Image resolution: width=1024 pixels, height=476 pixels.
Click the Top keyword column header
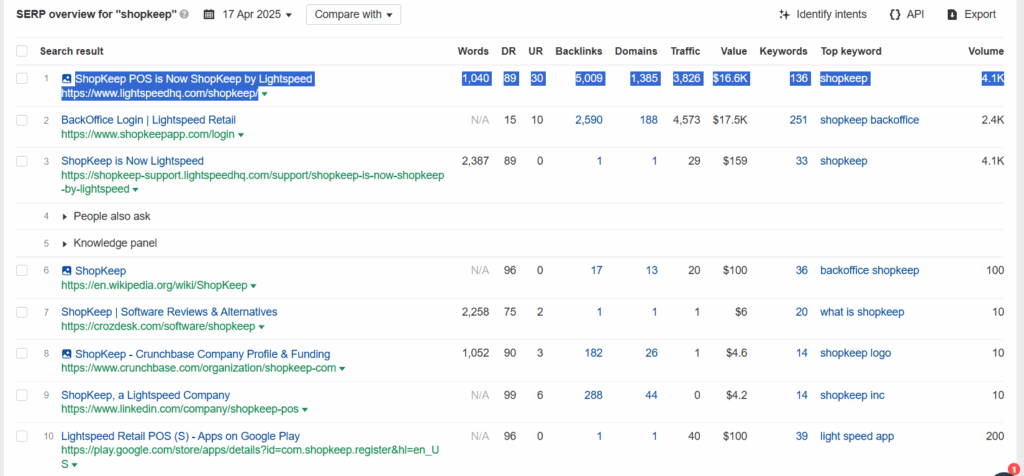pos(851,51)
